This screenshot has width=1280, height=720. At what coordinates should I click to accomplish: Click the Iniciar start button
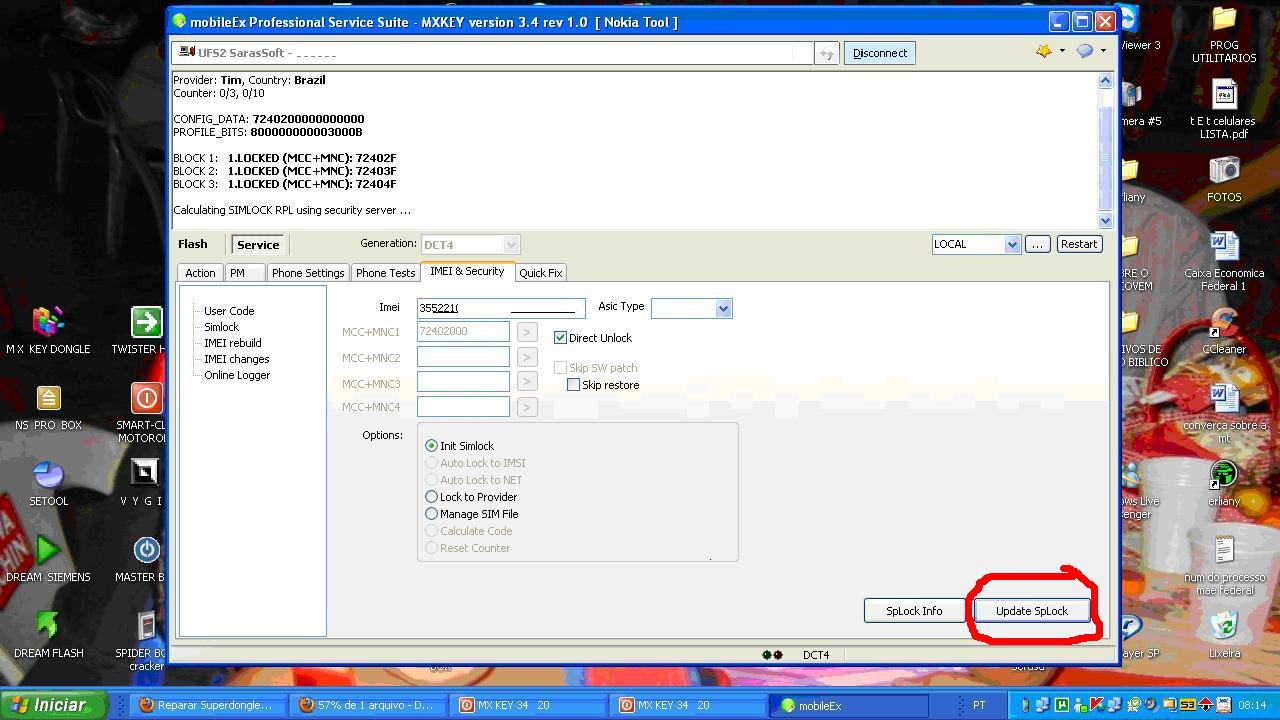pyautogui.click(x=54, y=705)
